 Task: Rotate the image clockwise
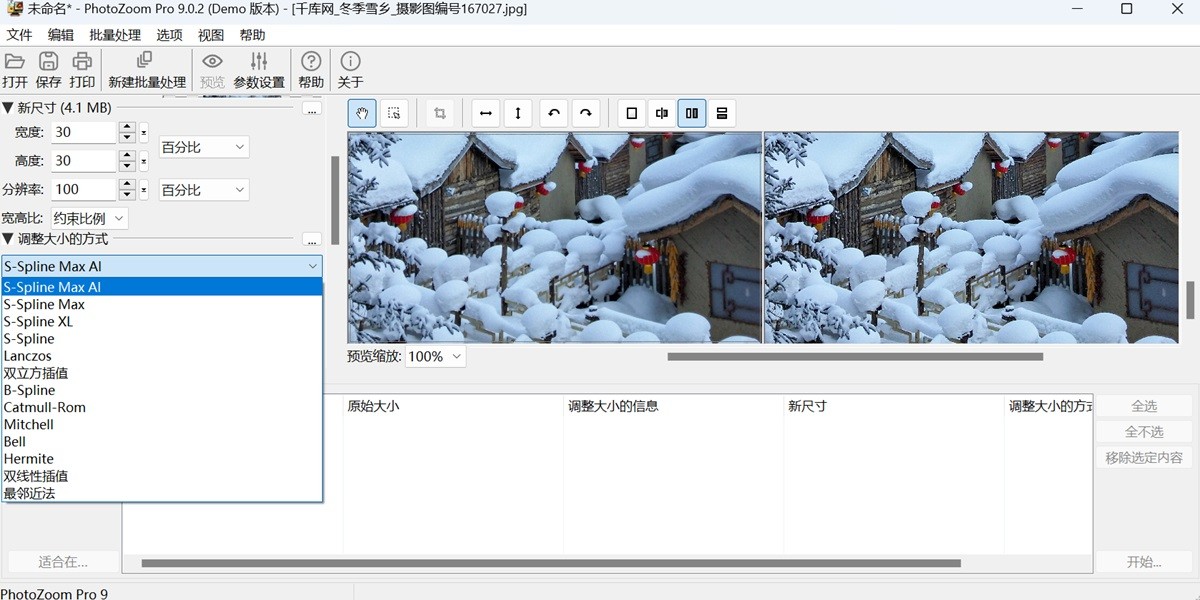pyautogui.click(x=586, y=113)
